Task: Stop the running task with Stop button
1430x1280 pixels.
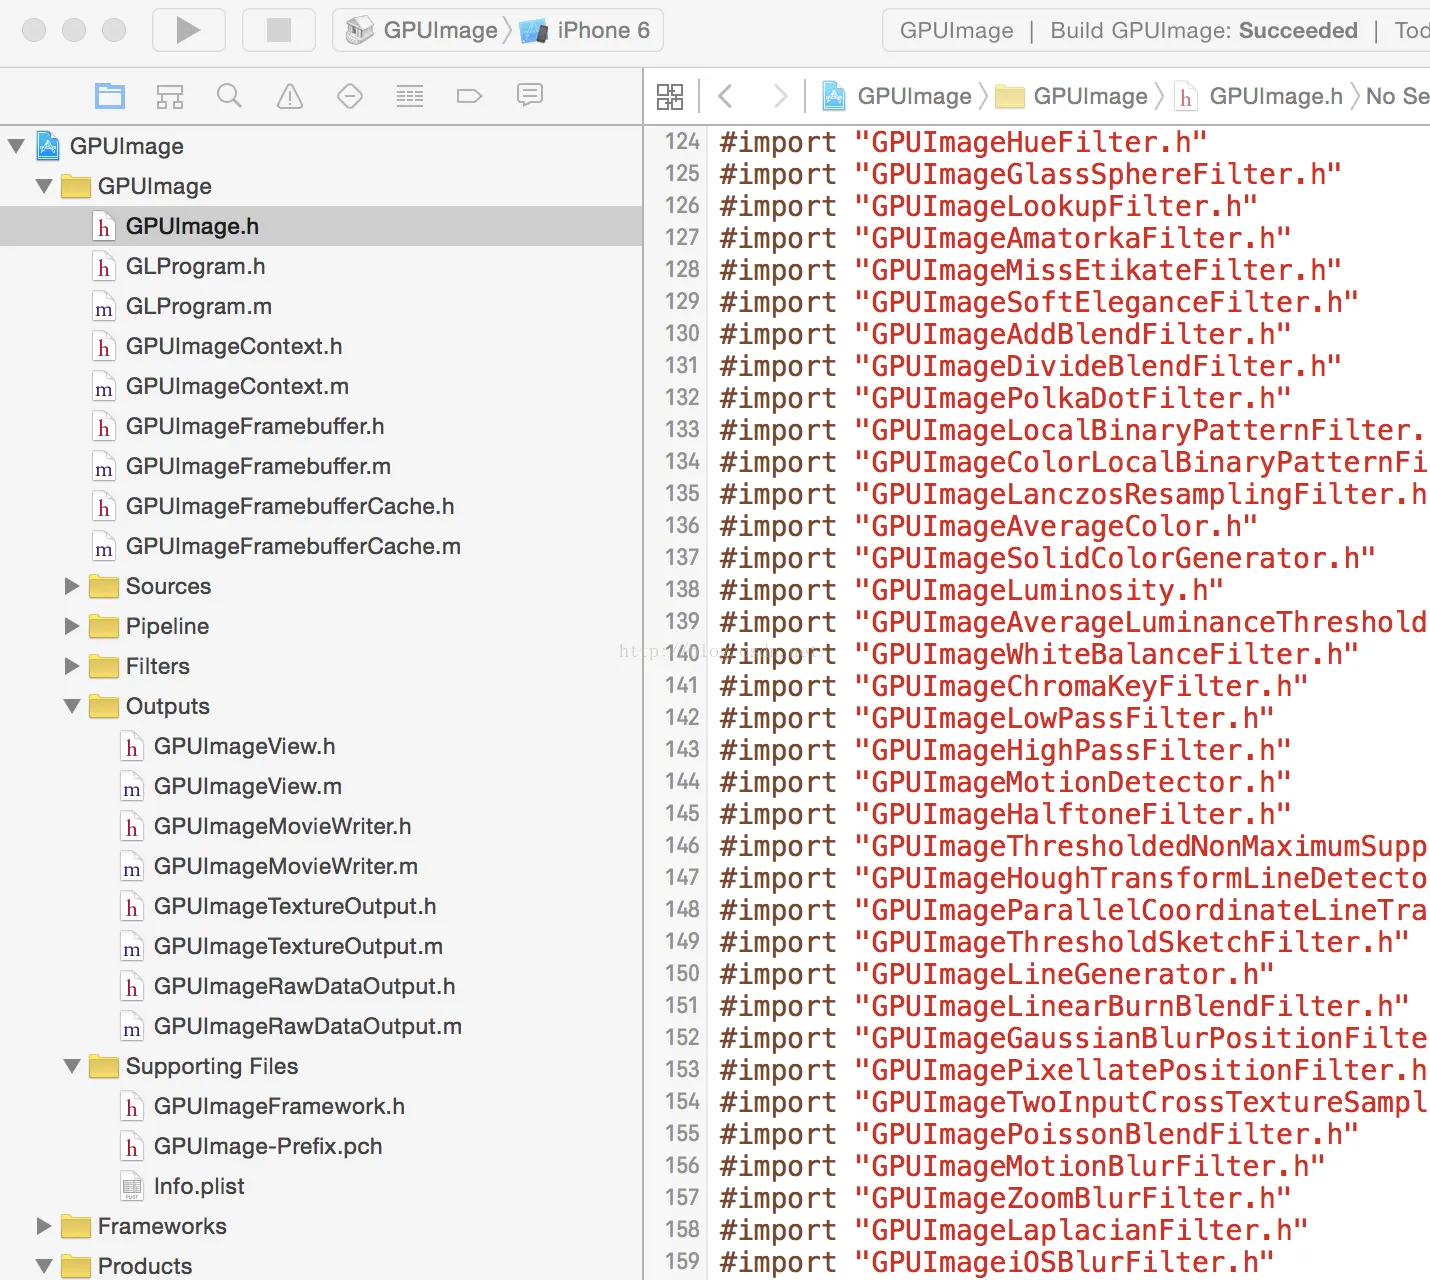Action: [279, 30]
